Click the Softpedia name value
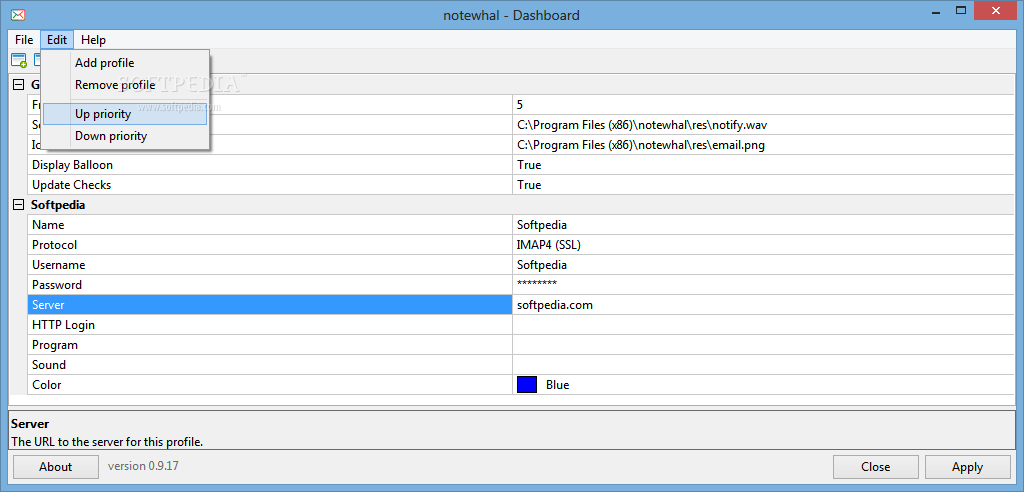The height and width of the screenshot is (492, 1024). click(763, 225)
